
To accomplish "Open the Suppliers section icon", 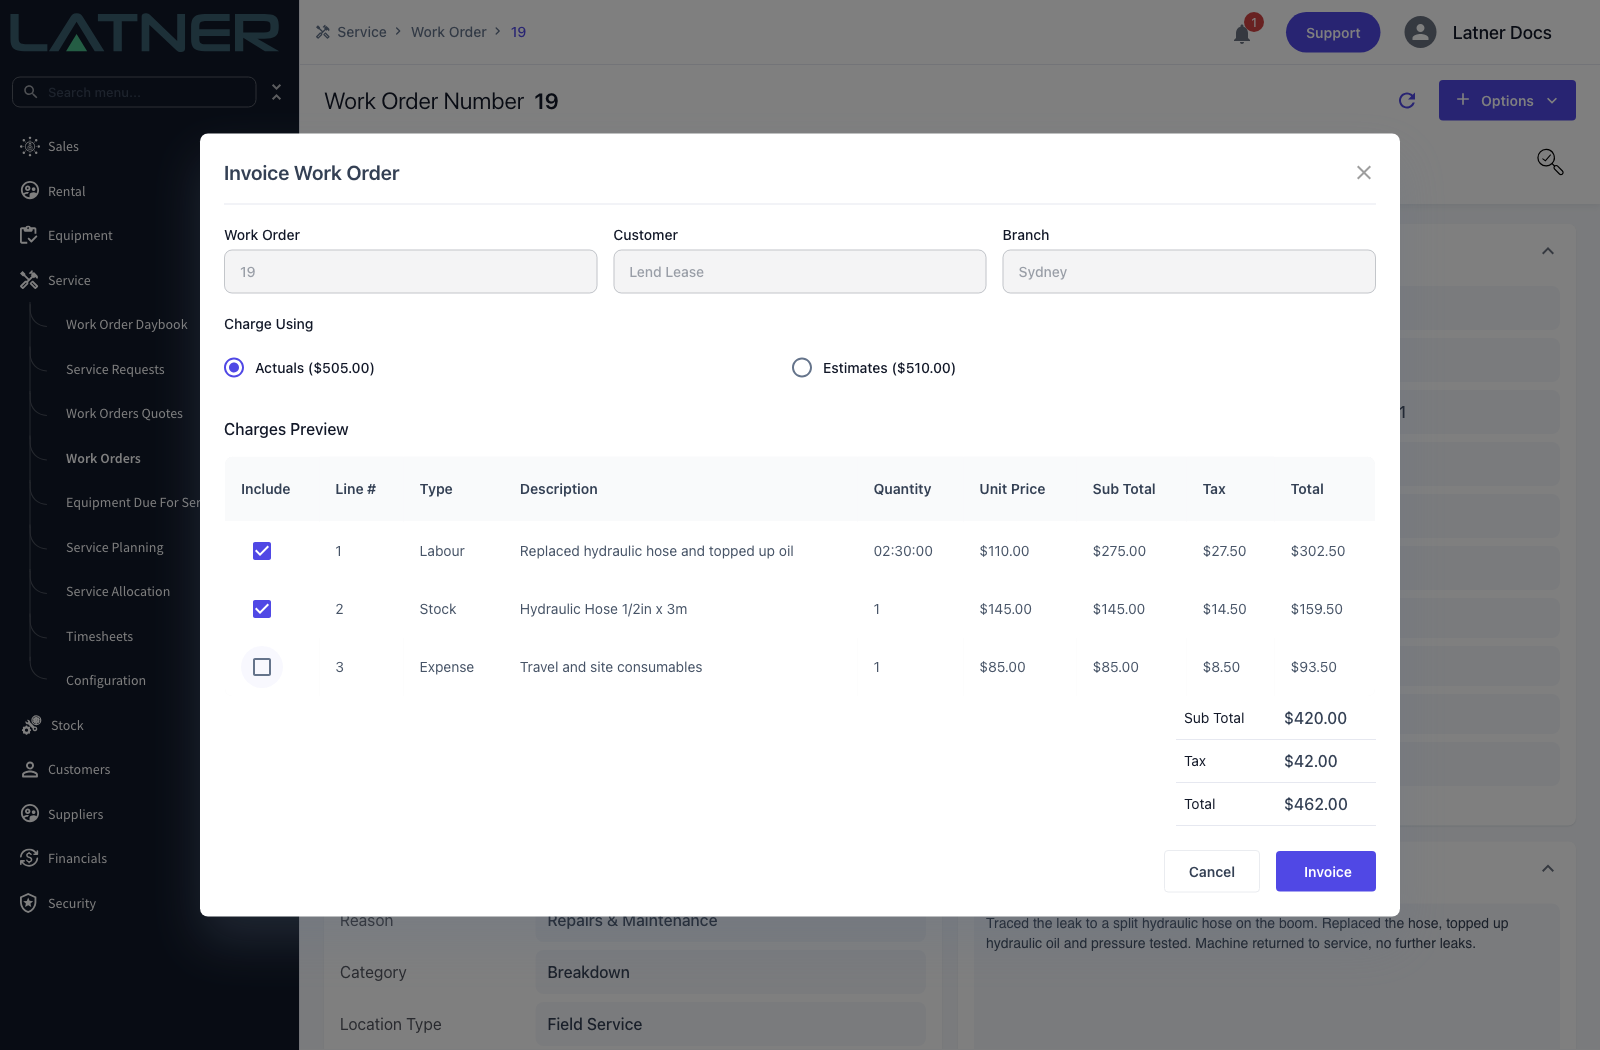I will (30, 813).
